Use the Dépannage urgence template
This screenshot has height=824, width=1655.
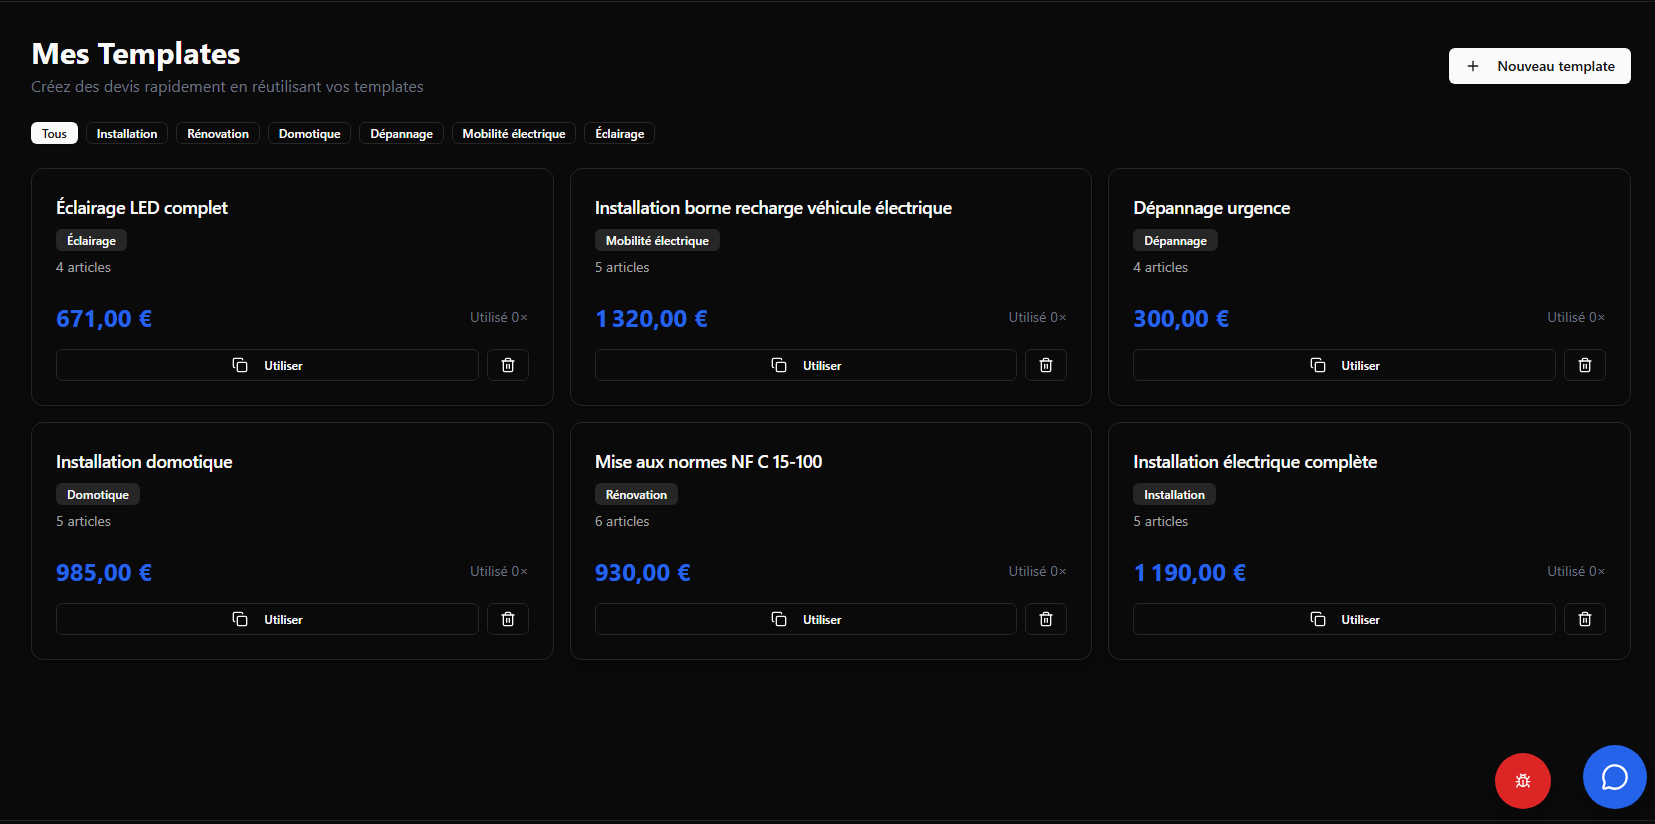pos(1343,365)
